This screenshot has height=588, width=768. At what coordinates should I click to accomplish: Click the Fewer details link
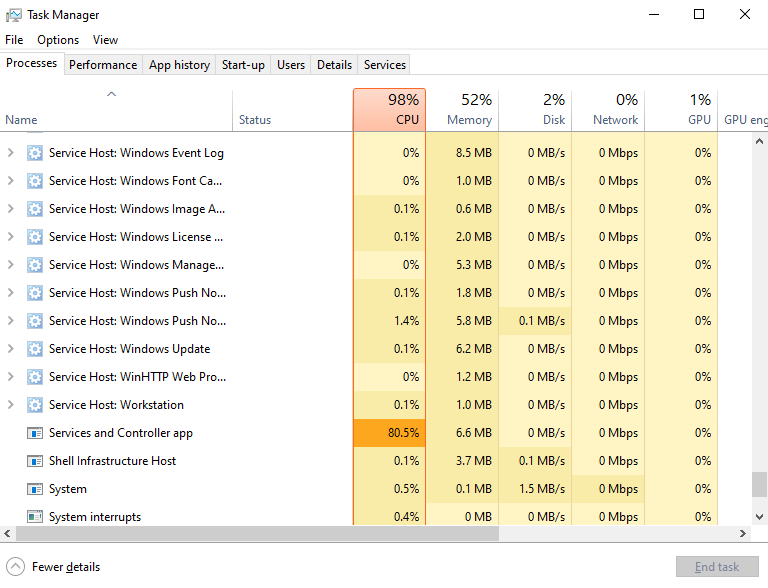[66, 567]
